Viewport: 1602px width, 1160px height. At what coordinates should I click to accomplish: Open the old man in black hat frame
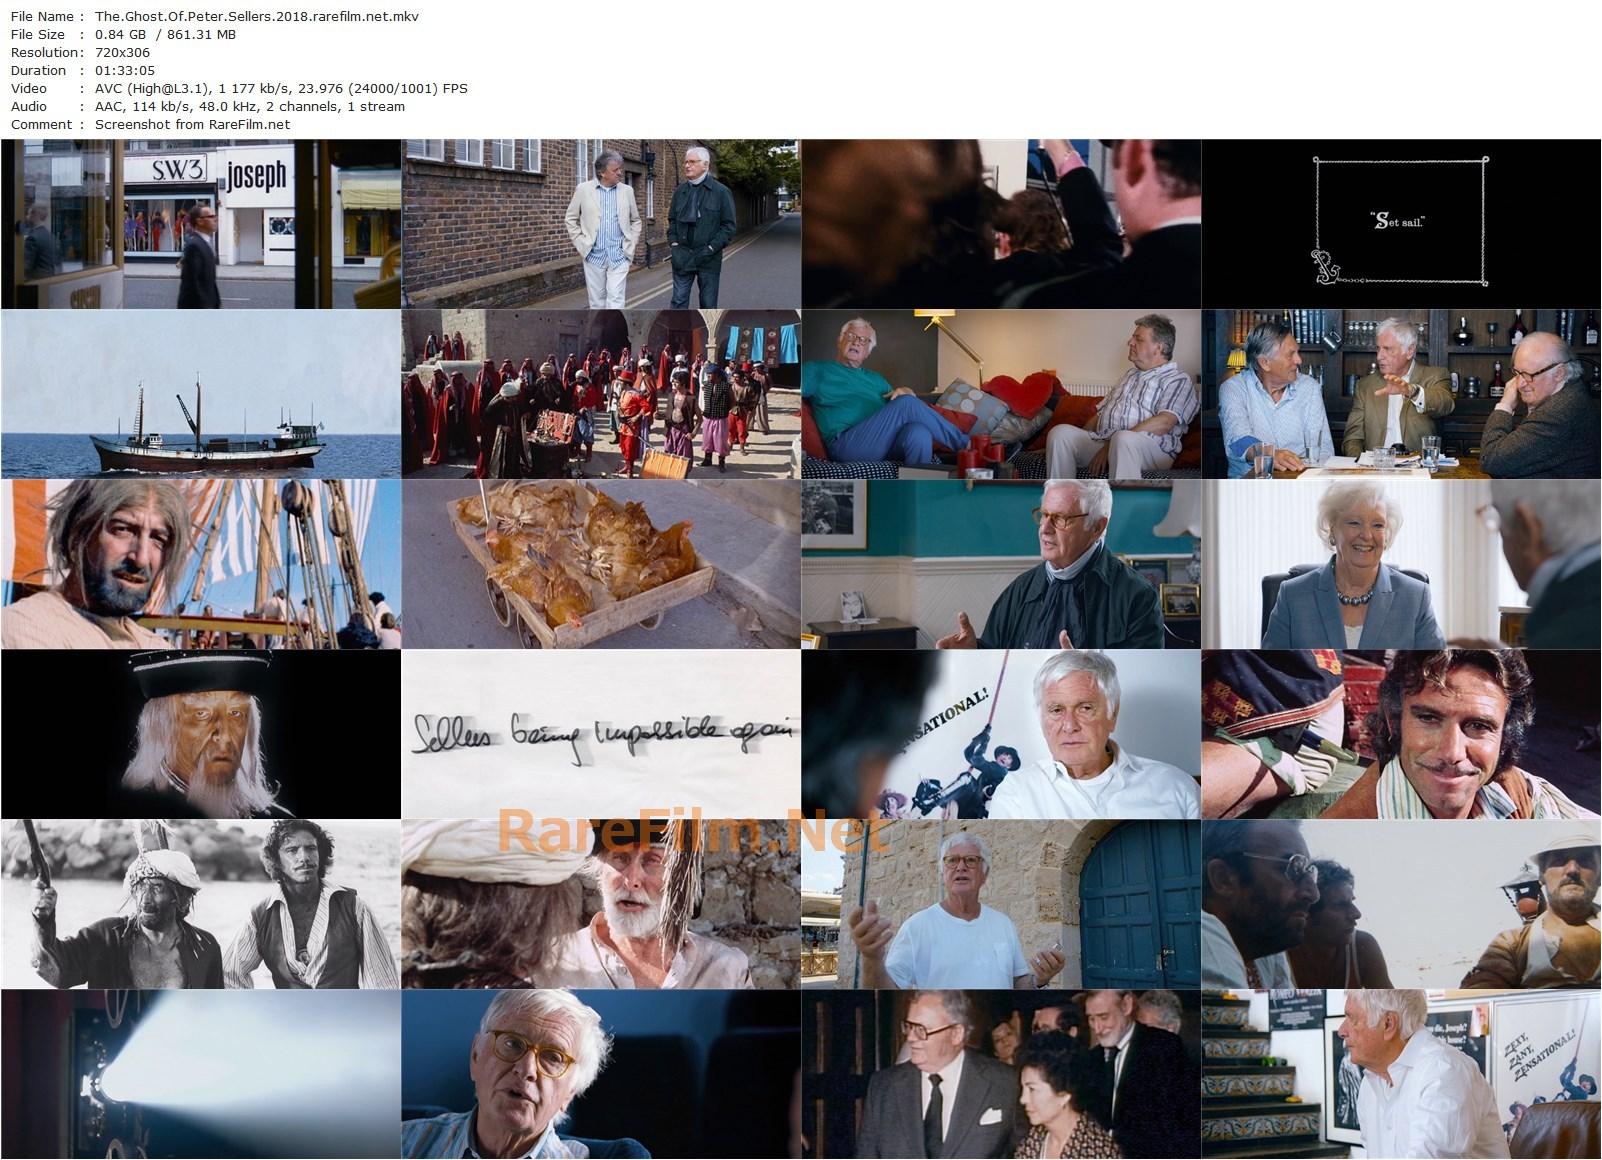tap(201, 734)
